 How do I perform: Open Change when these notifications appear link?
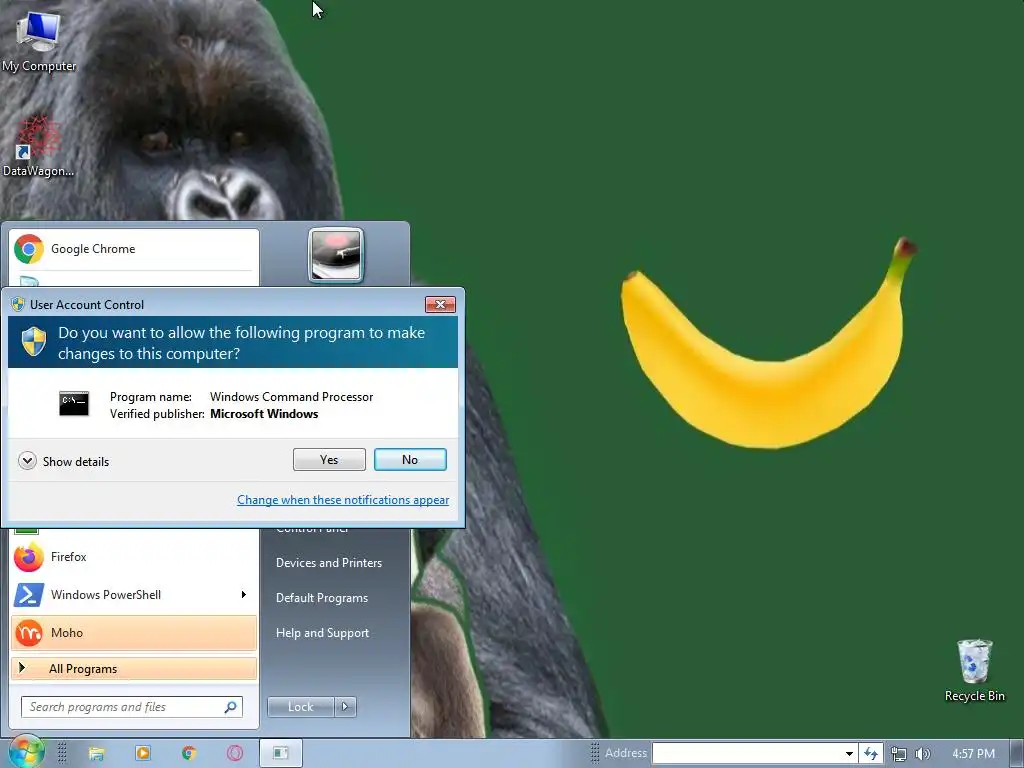pyautogui.click(x=343, y=500)
